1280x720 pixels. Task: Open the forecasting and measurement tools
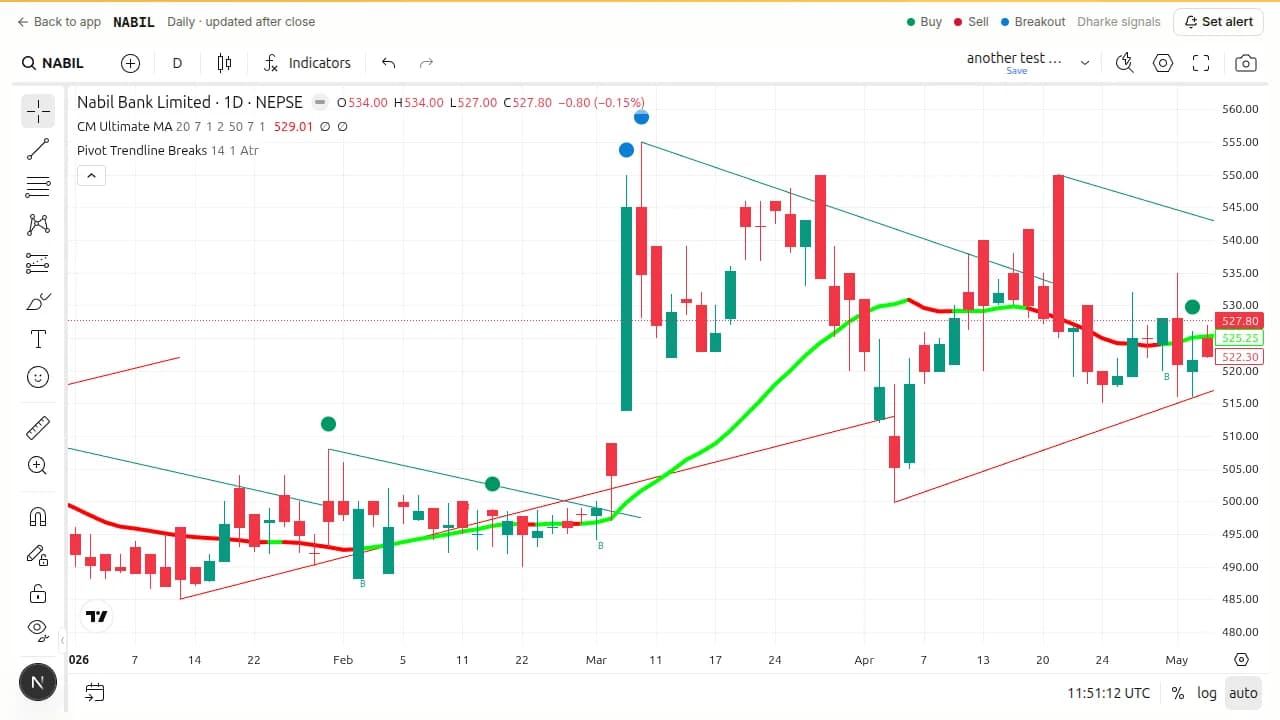pyautogui.click(x=38, y=263)
